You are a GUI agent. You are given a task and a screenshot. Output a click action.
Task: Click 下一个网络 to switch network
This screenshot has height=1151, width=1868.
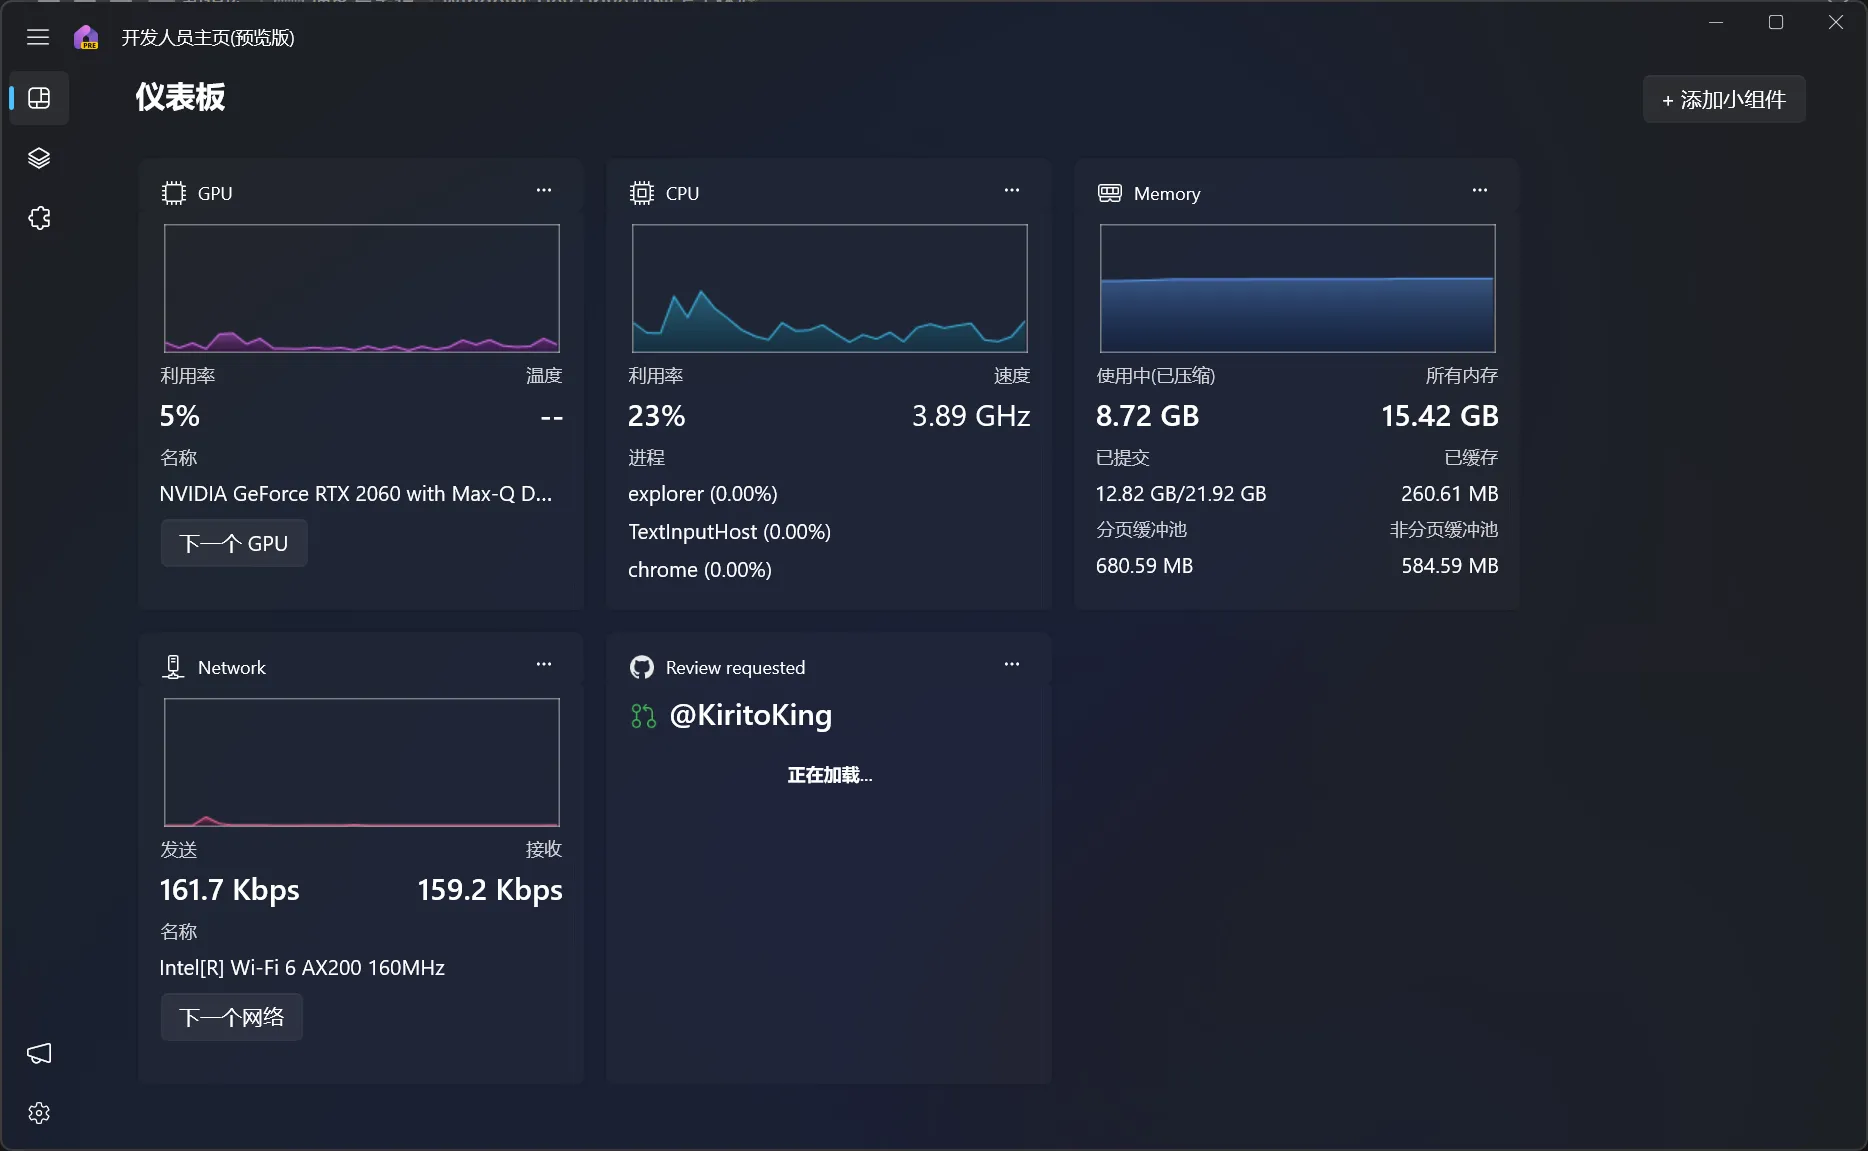232,1017
